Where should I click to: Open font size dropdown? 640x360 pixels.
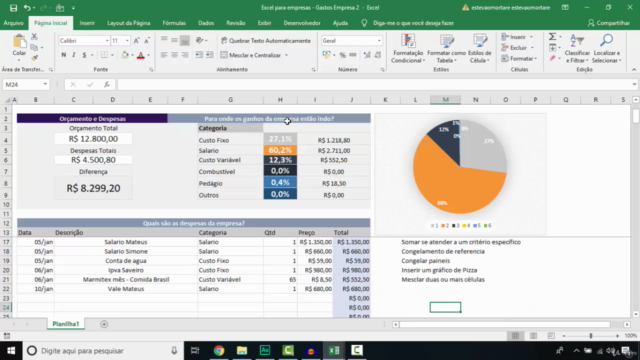click(127, 41)
